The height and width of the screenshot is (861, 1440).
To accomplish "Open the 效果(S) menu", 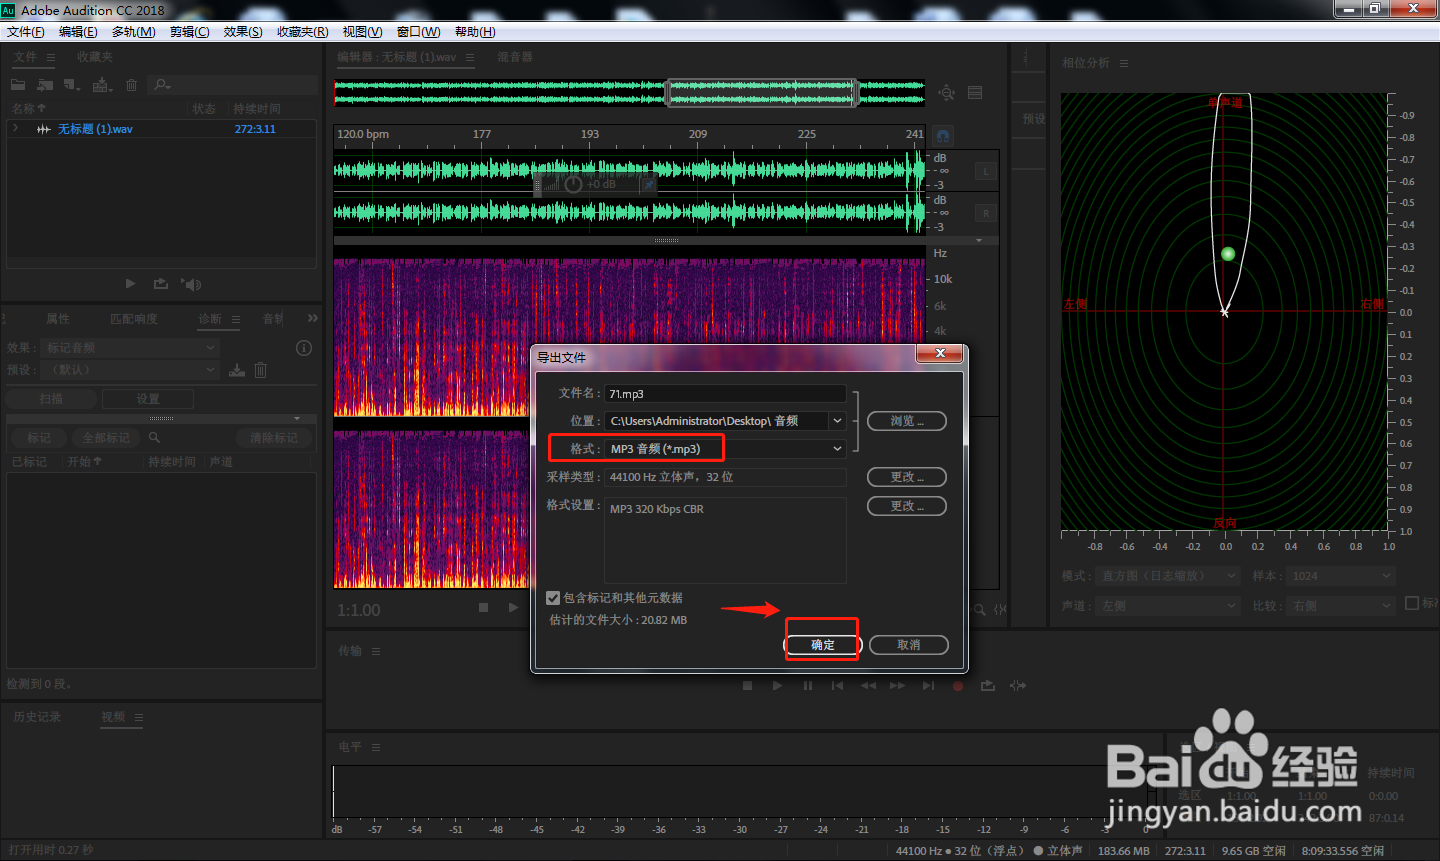I will pos(243,32).
